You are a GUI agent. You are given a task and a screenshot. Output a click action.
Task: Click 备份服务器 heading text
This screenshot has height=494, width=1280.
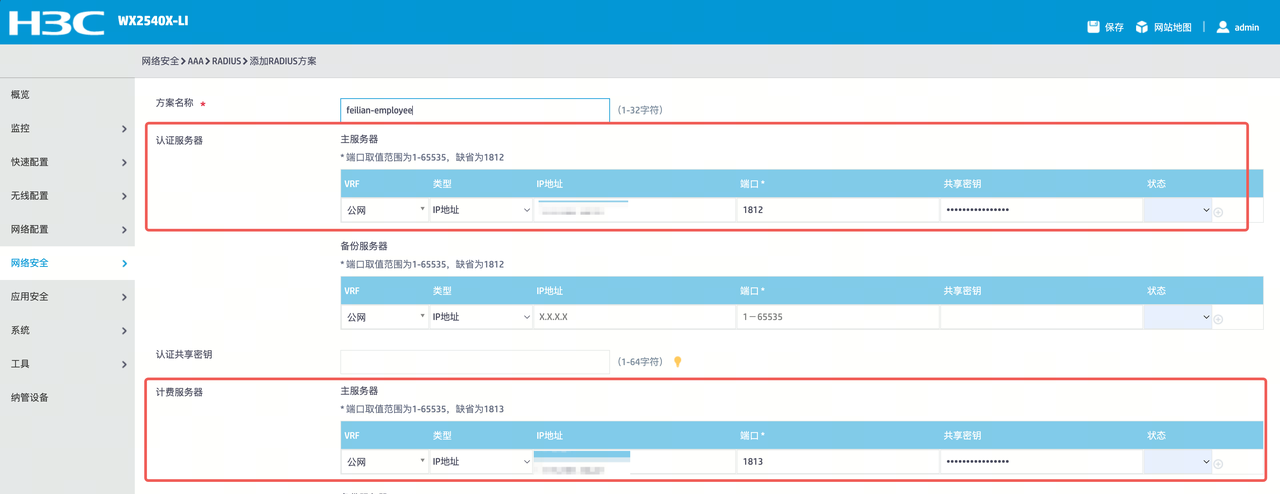point(364,246)
